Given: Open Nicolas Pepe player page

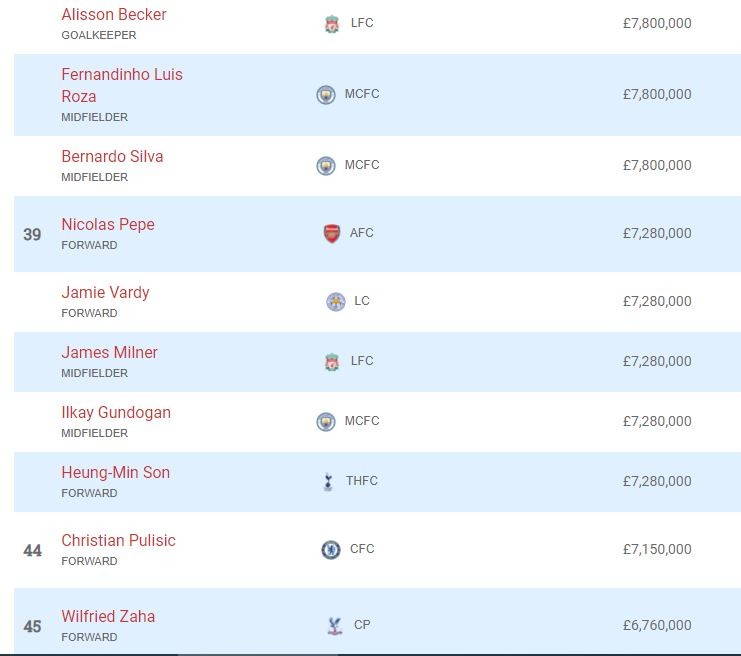Looking at the screenshot, I should click(x=108, y=225).
